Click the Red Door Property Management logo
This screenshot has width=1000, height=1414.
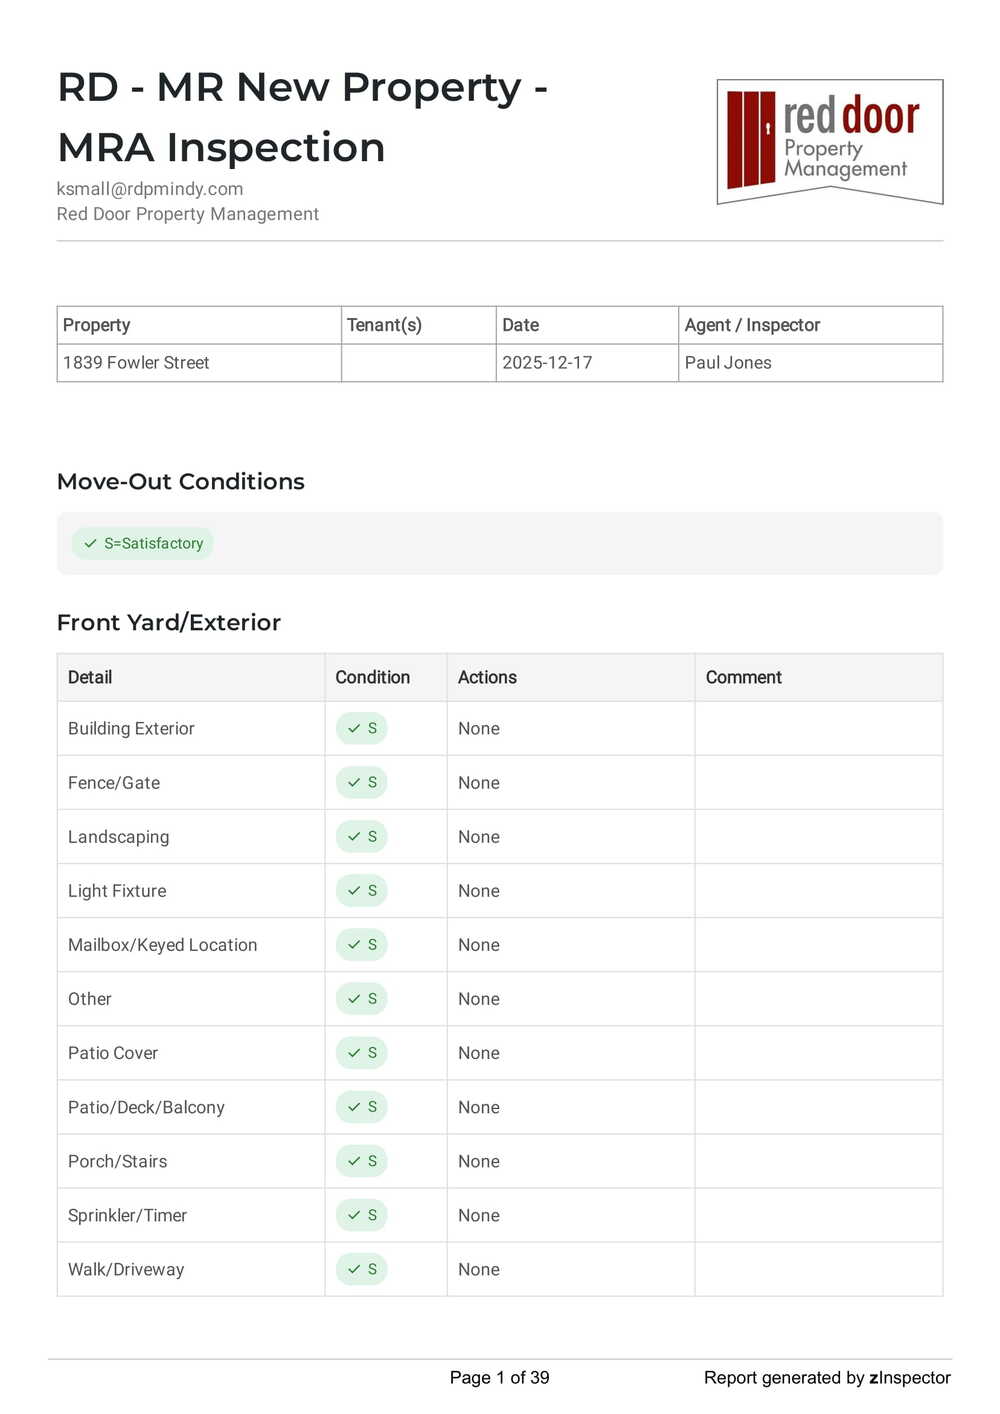point(829,141)
